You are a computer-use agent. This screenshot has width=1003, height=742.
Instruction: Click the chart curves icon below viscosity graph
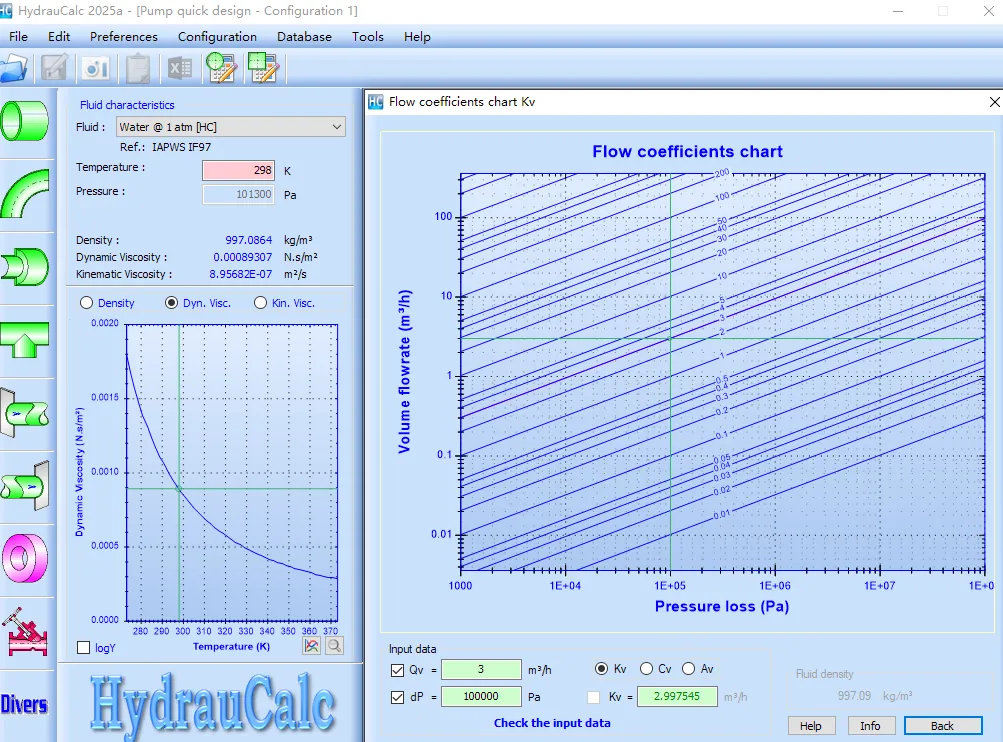click(312, 646)
